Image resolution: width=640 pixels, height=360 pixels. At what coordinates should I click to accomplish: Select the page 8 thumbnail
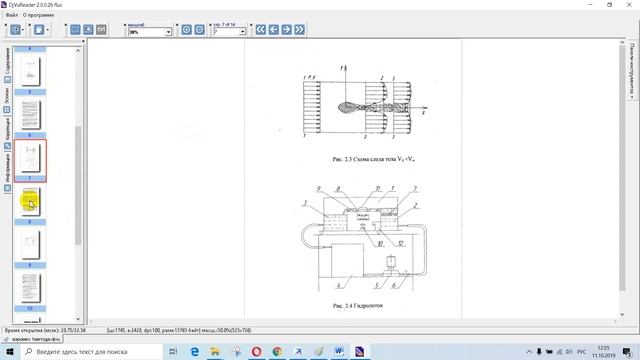tap(30, 202)
